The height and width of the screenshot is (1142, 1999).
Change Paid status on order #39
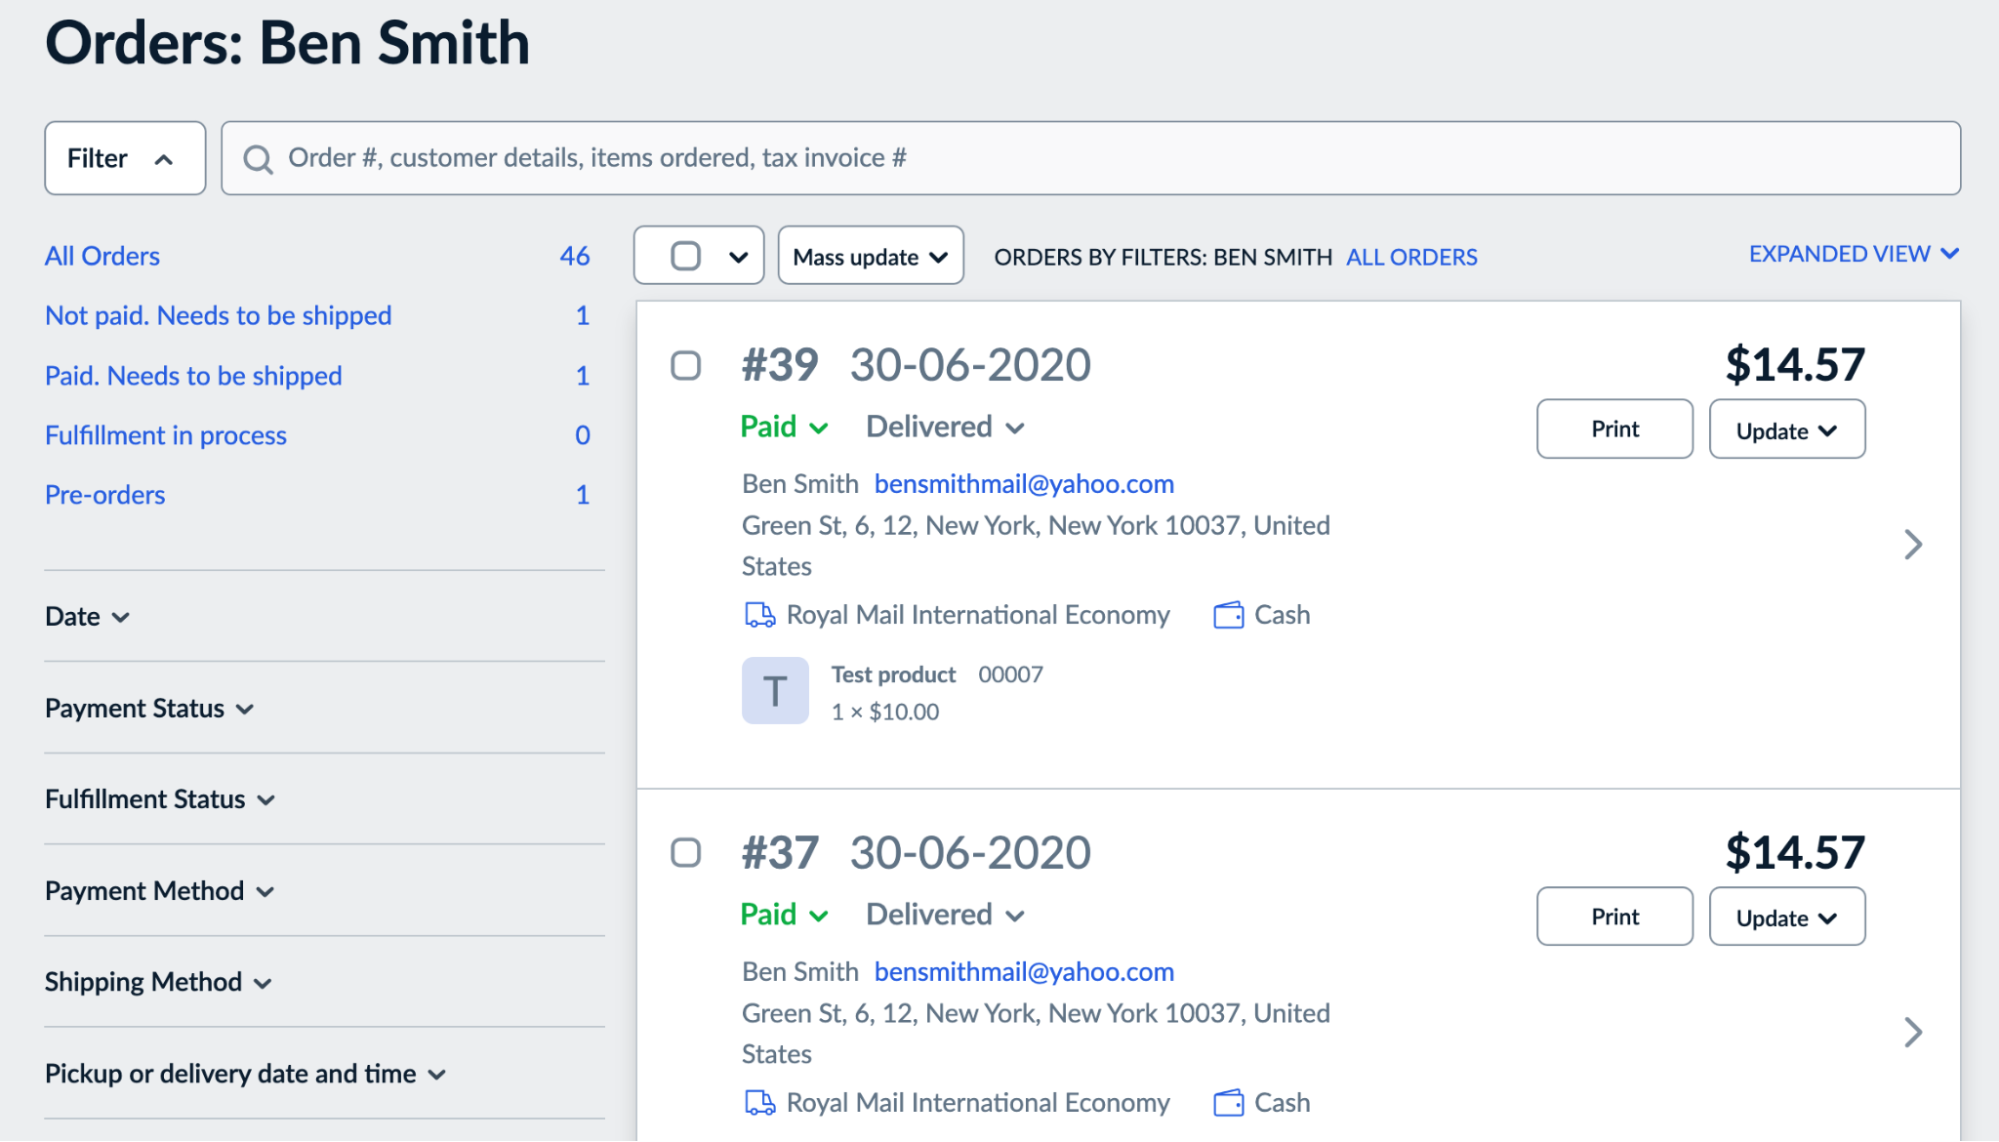(x=784, y=426)
